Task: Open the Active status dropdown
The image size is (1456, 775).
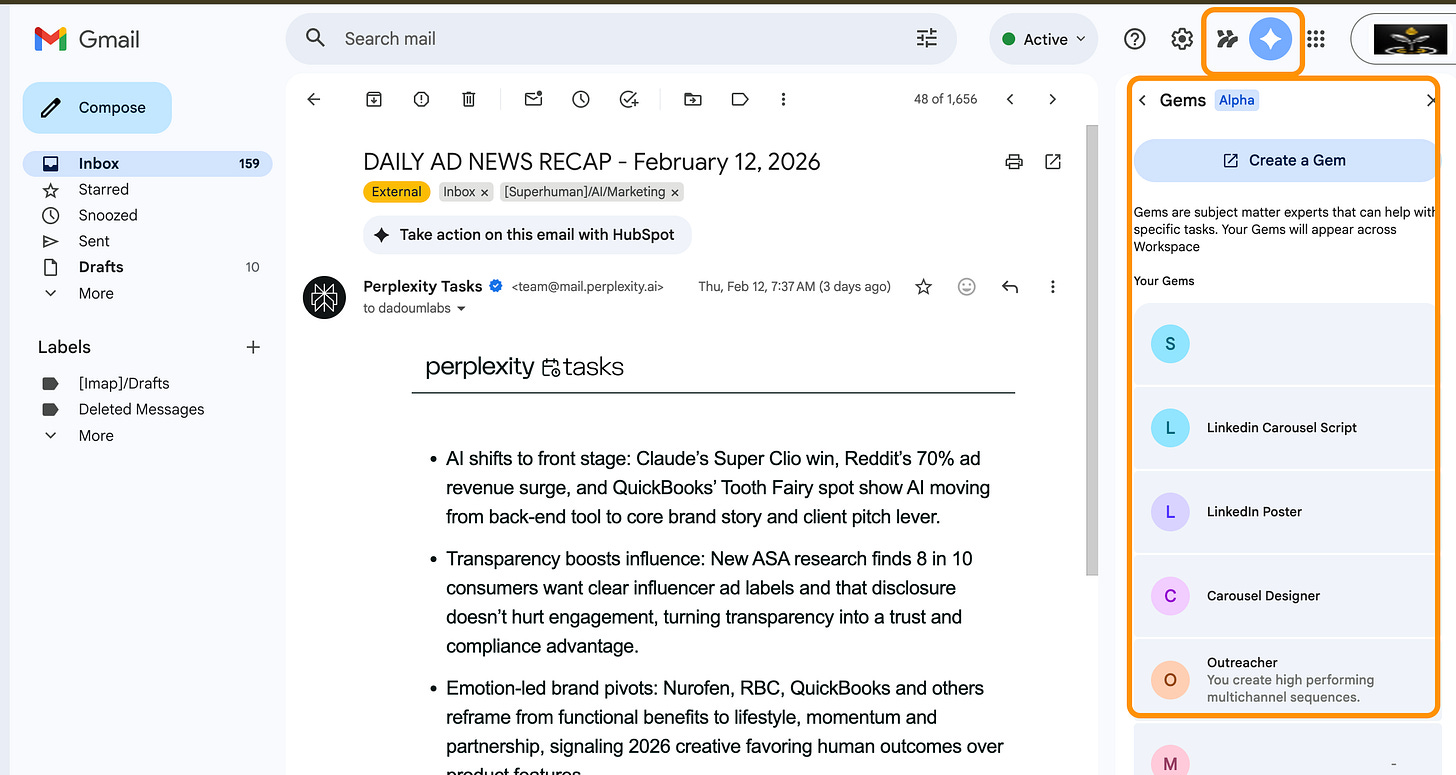Action: (1044, 39)
